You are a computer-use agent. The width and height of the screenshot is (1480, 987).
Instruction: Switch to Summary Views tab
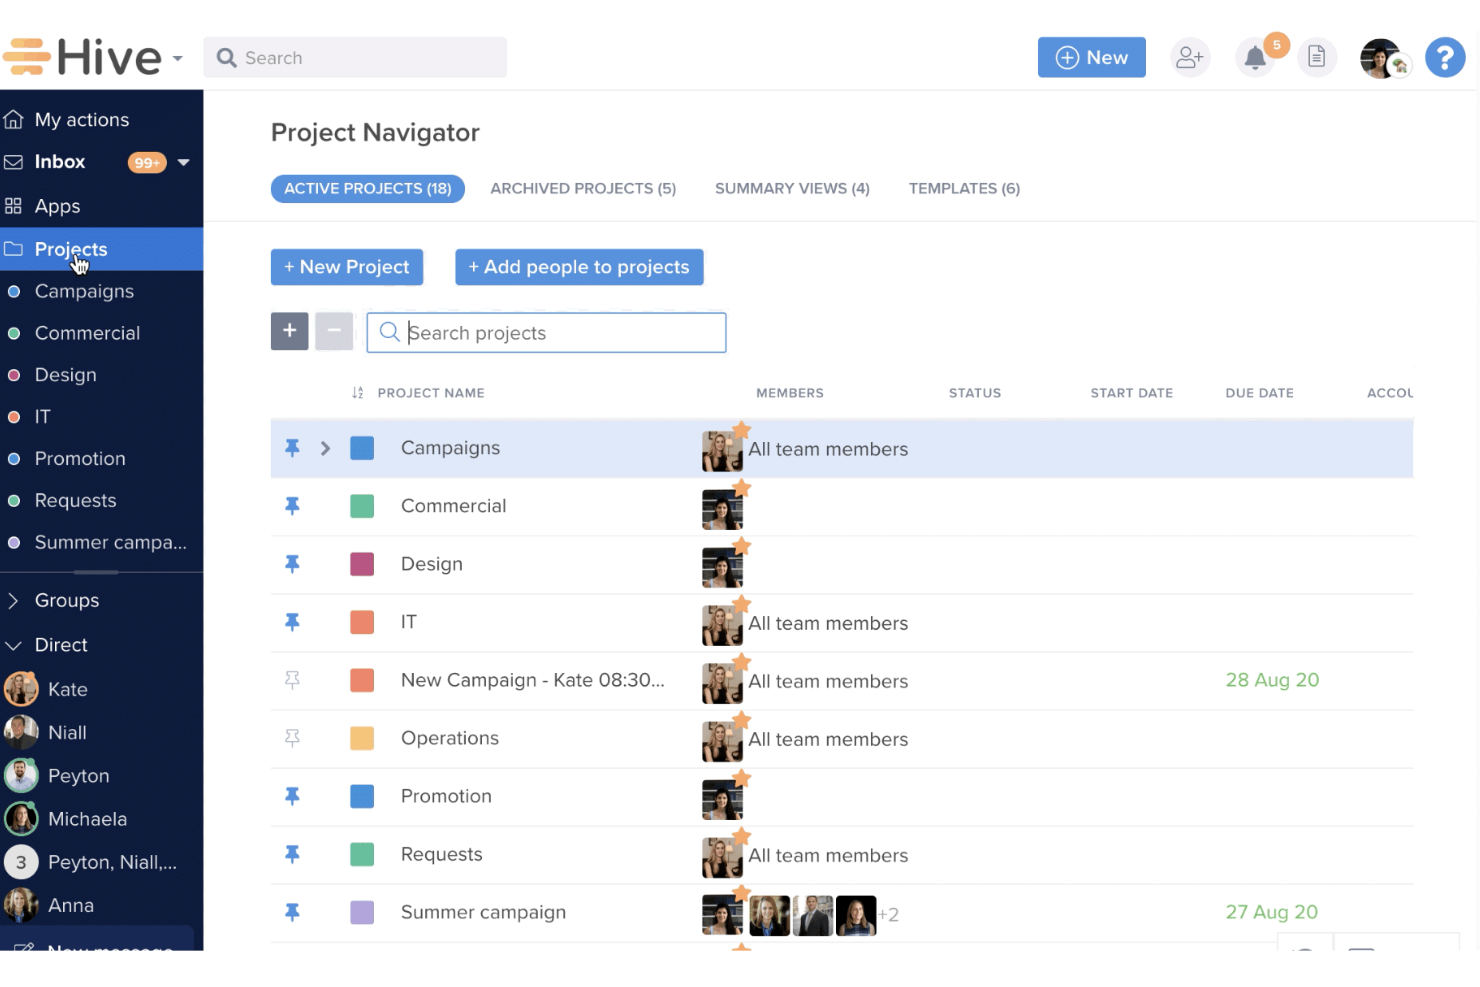coord(792,188)
